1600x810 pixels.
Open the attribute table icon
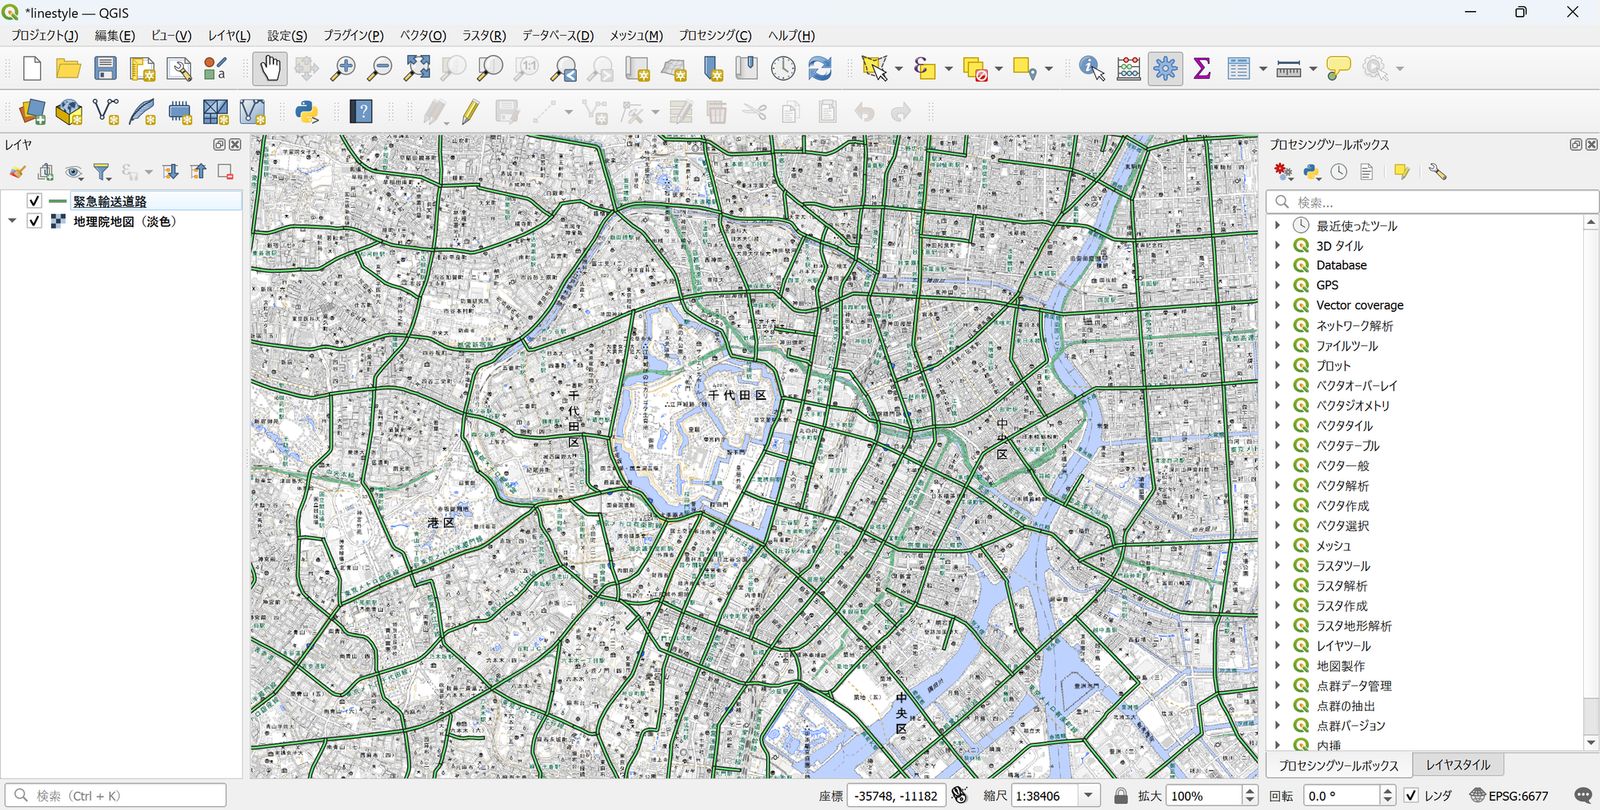(x=1239, y=68)
